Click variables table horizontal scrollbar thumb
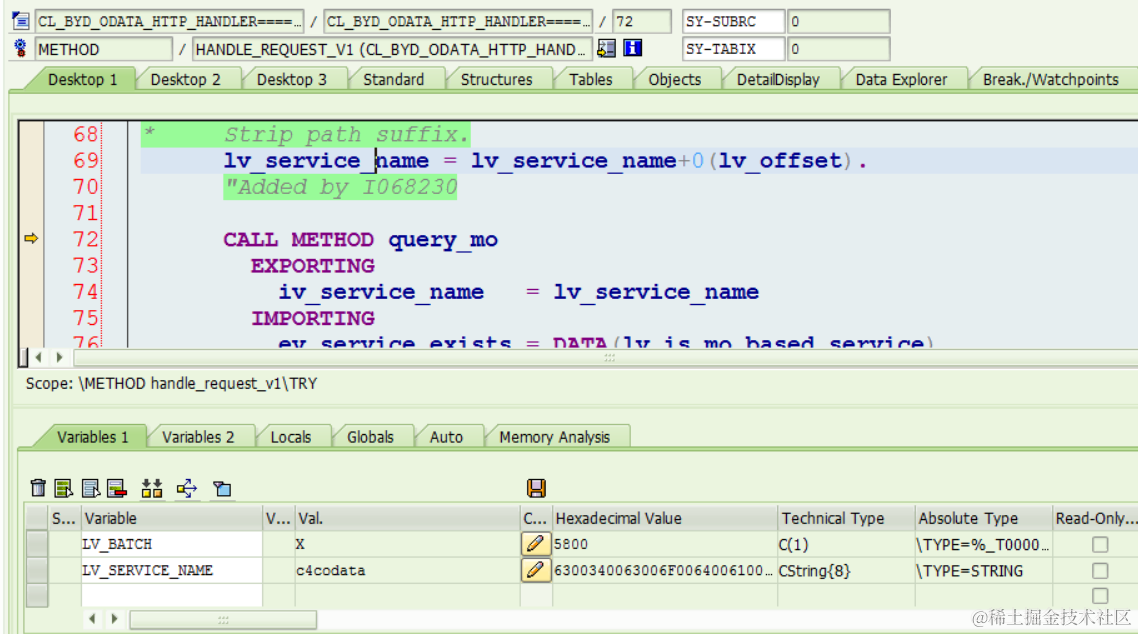 (223, 619)
